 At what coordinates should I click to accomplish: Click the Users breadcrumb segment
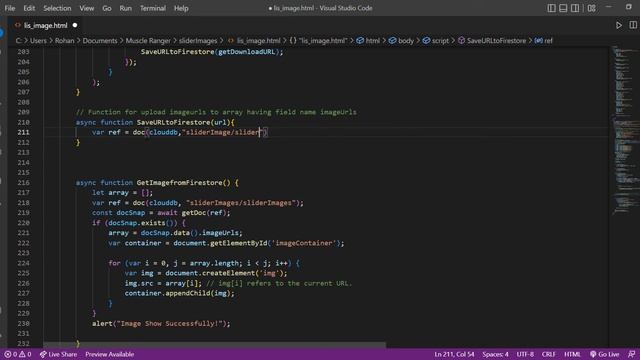click(38, 40)
